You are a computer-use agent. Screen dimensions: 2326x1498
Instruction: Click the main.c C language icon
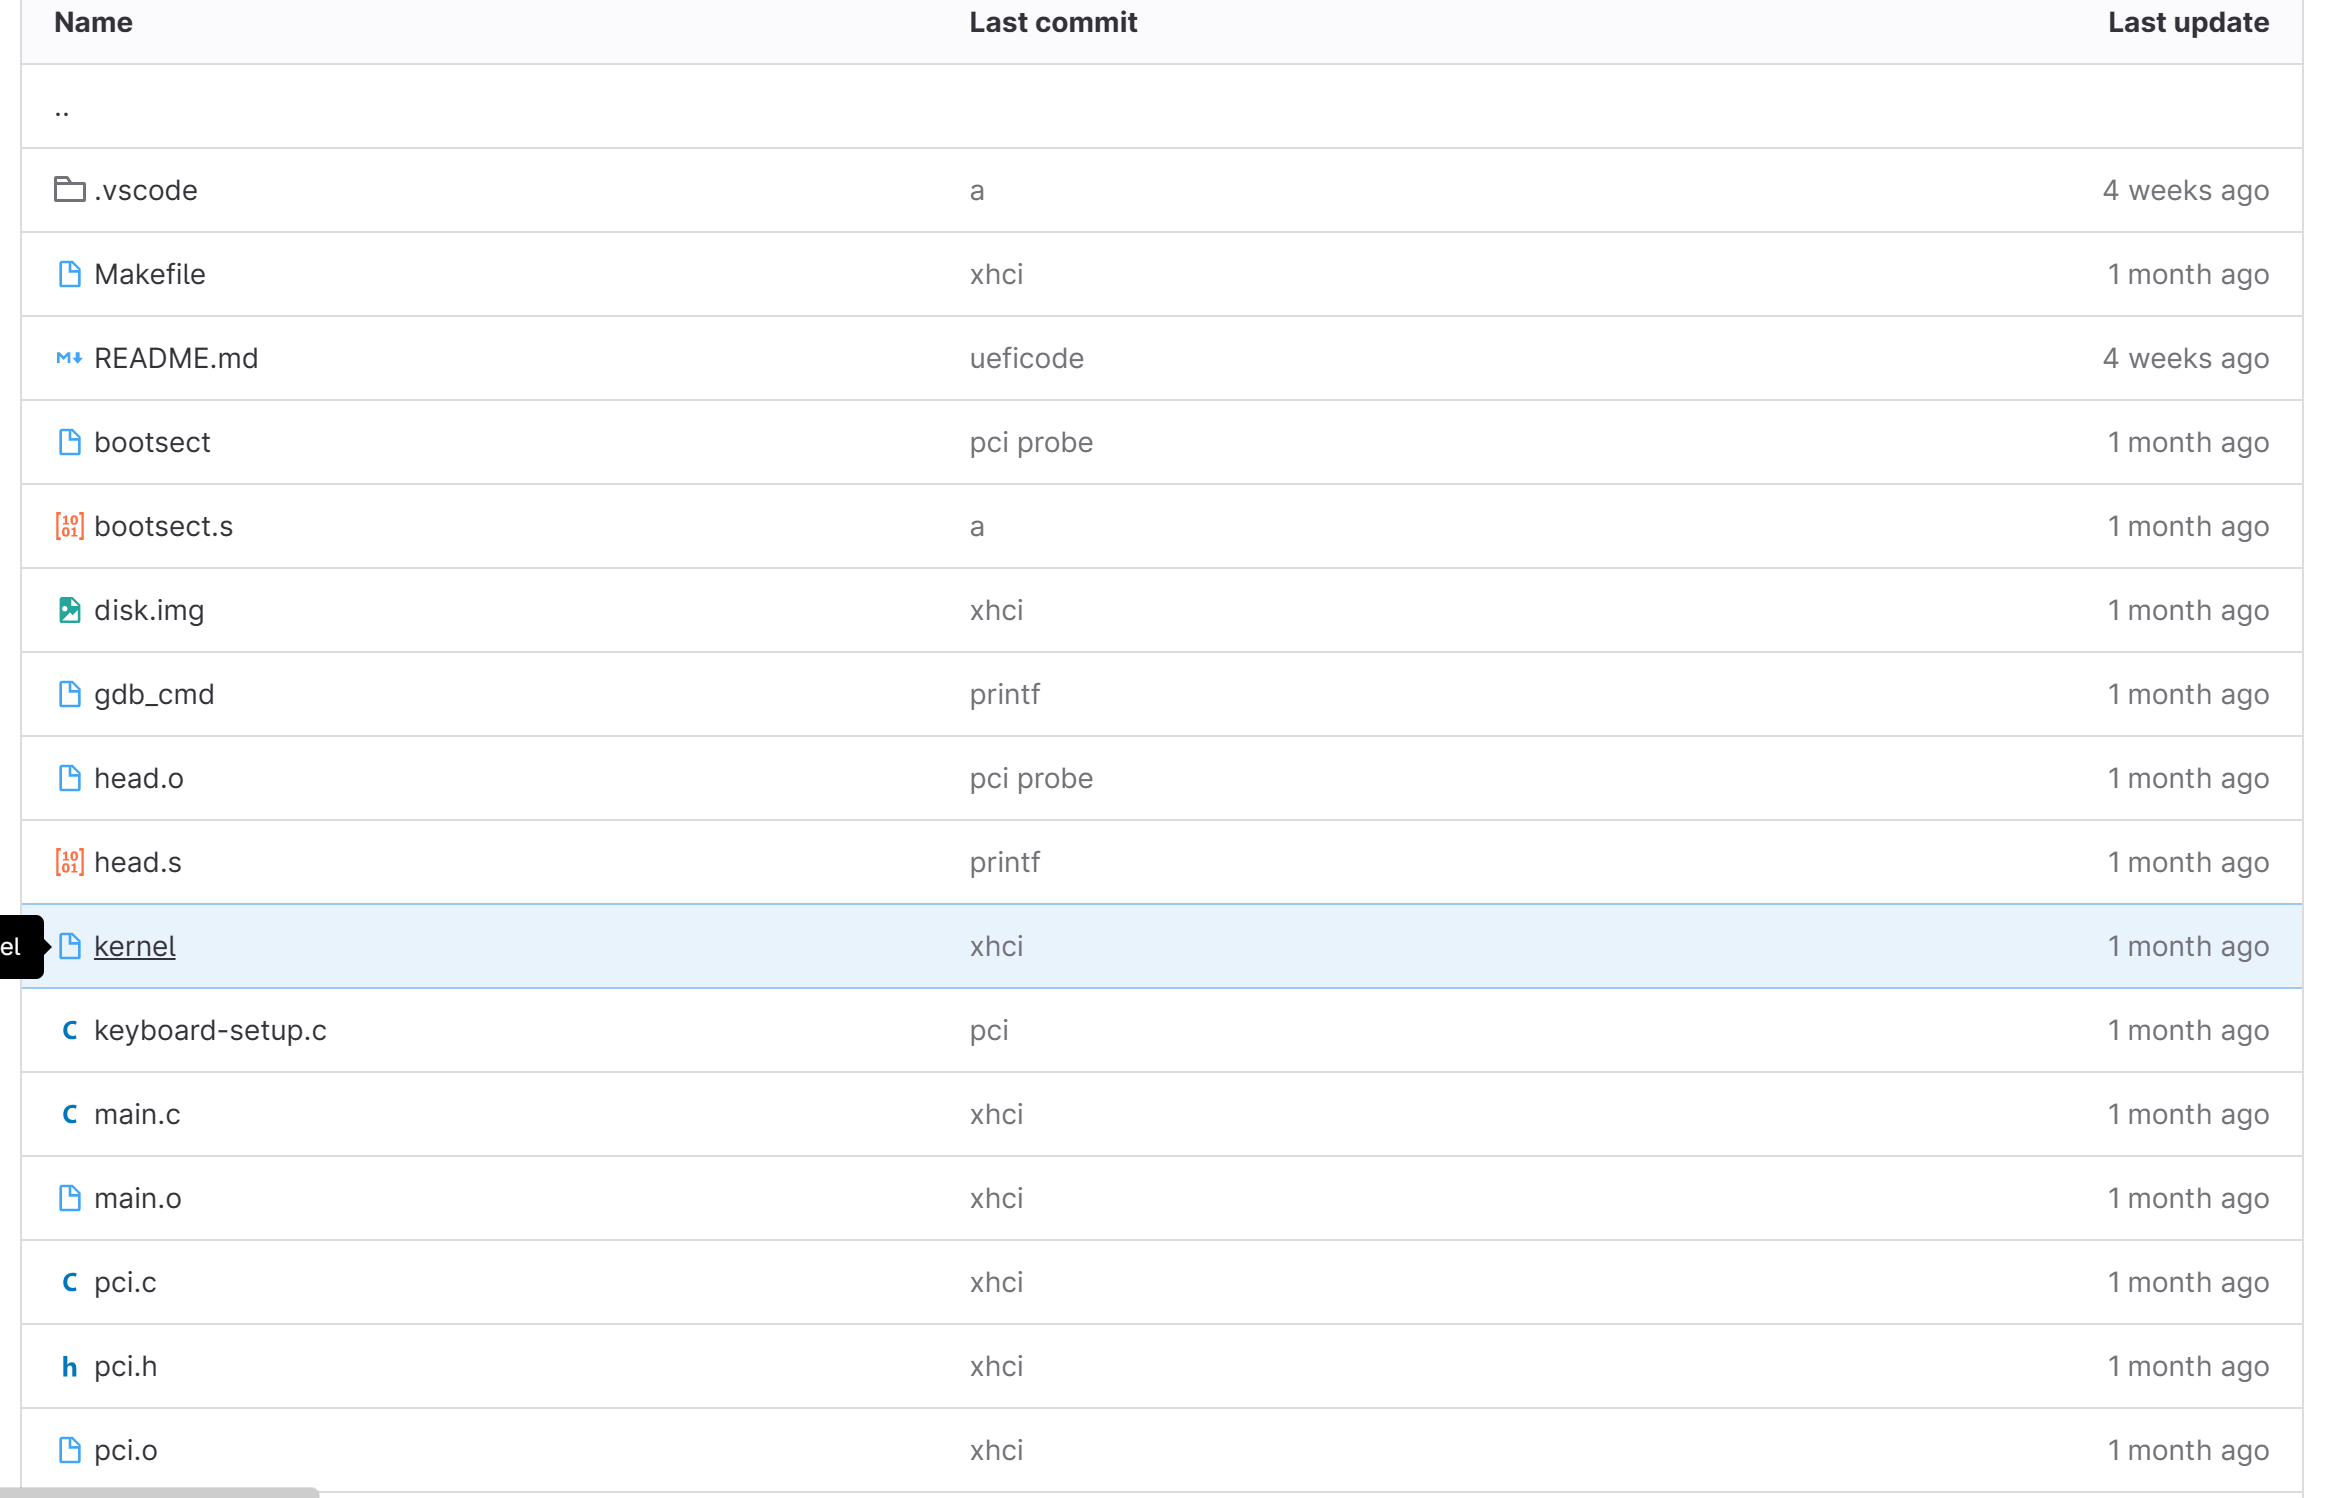pos(69,1114)
